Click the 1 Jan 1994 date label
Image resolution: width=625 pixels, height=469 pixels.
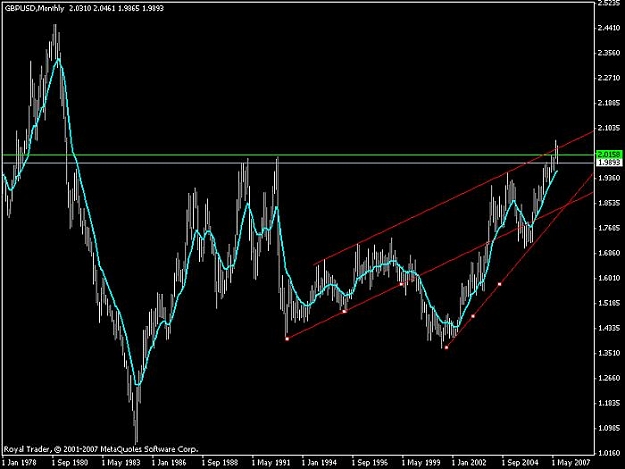(x=319, y=463)
